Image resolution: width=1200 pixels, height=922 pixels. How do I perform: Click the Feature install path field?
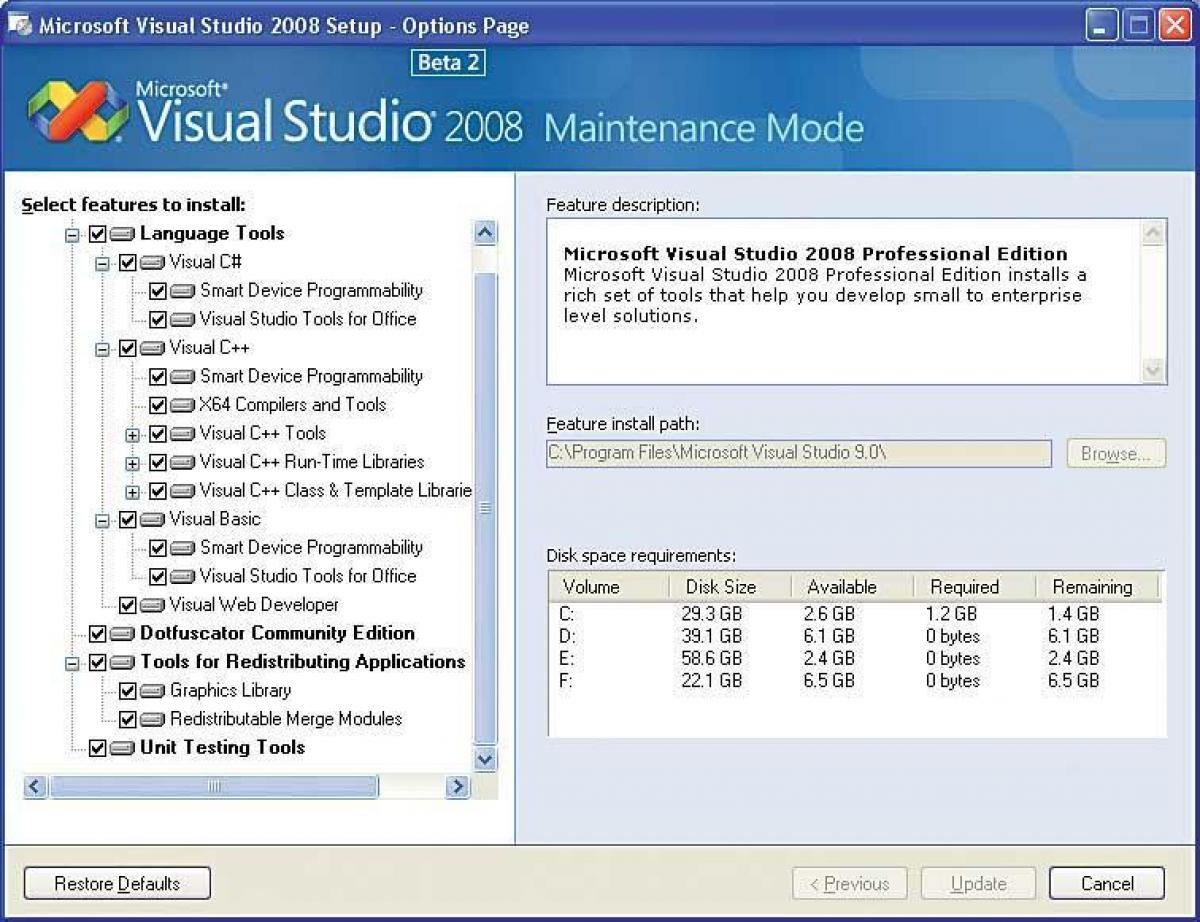798,453
